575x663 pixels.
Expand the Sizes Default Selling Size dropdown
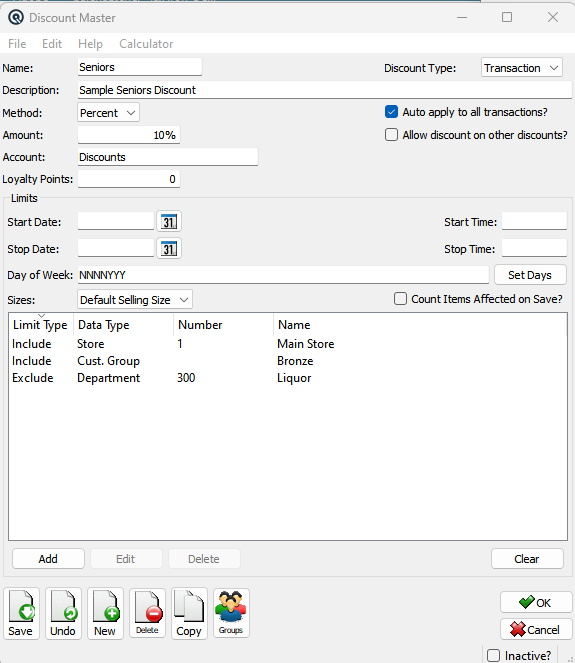point(135,300)
